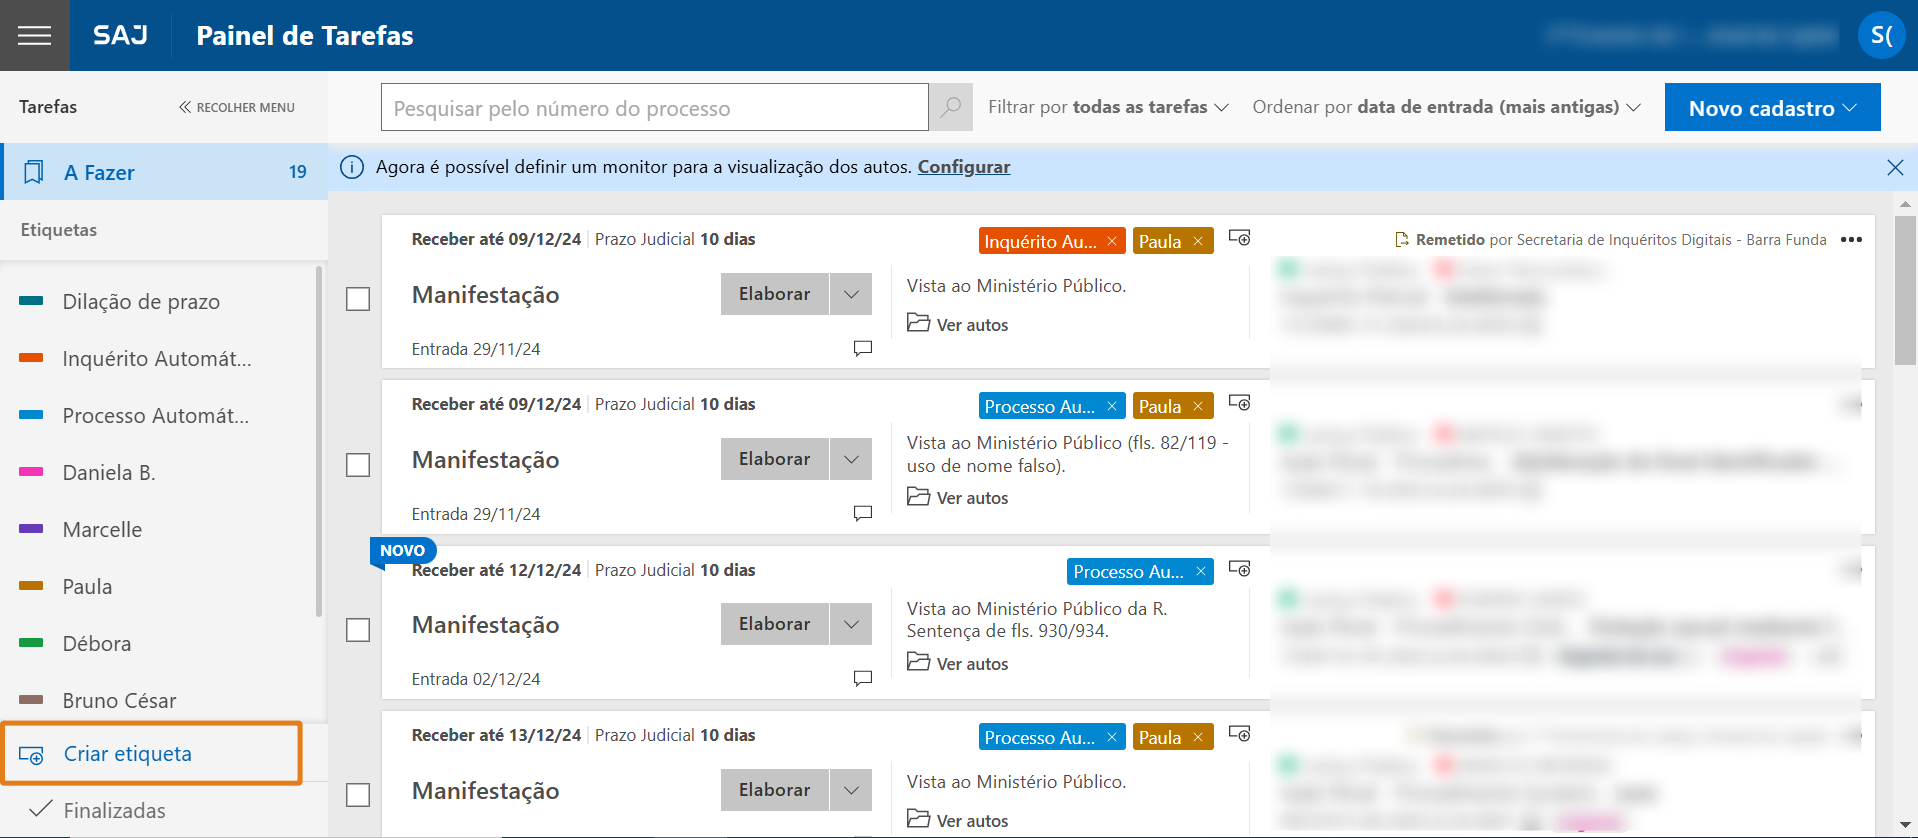Expand Filtrar por todas as tarefas dropdown
Screen dimensions: 1918x838
[x=1108, y=107]
